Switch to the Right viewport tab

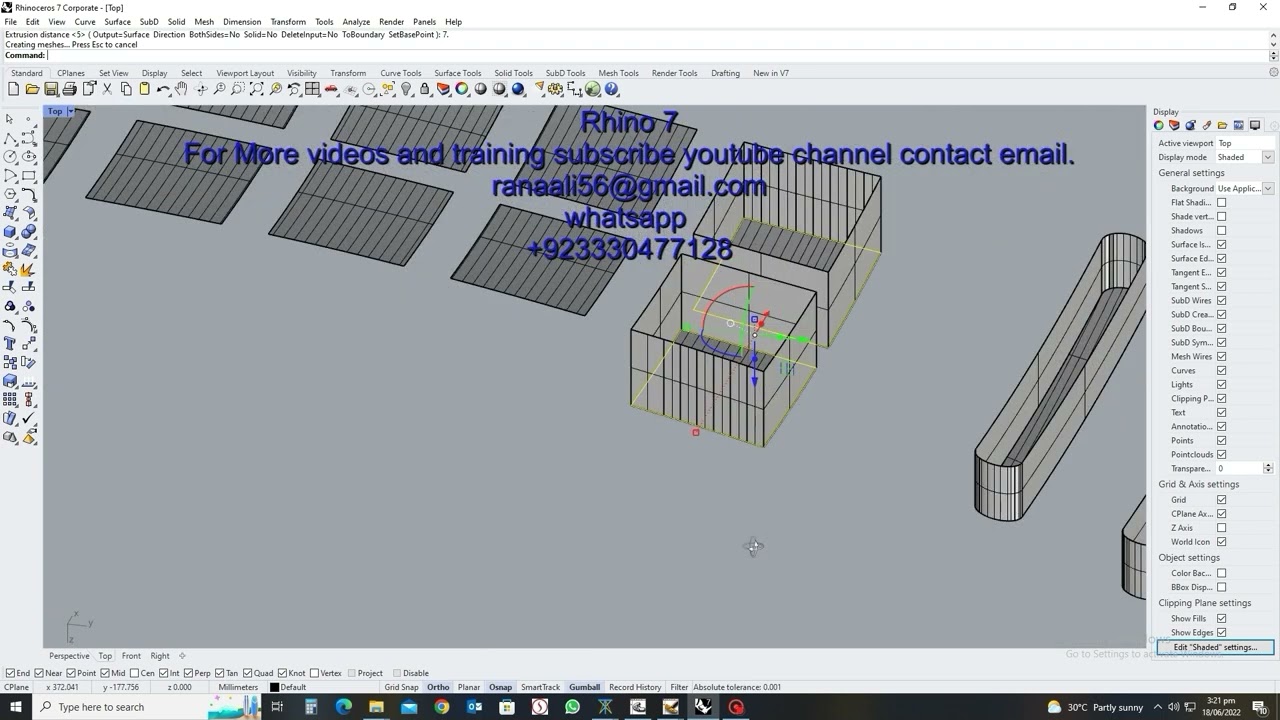(x=160, y=656)
